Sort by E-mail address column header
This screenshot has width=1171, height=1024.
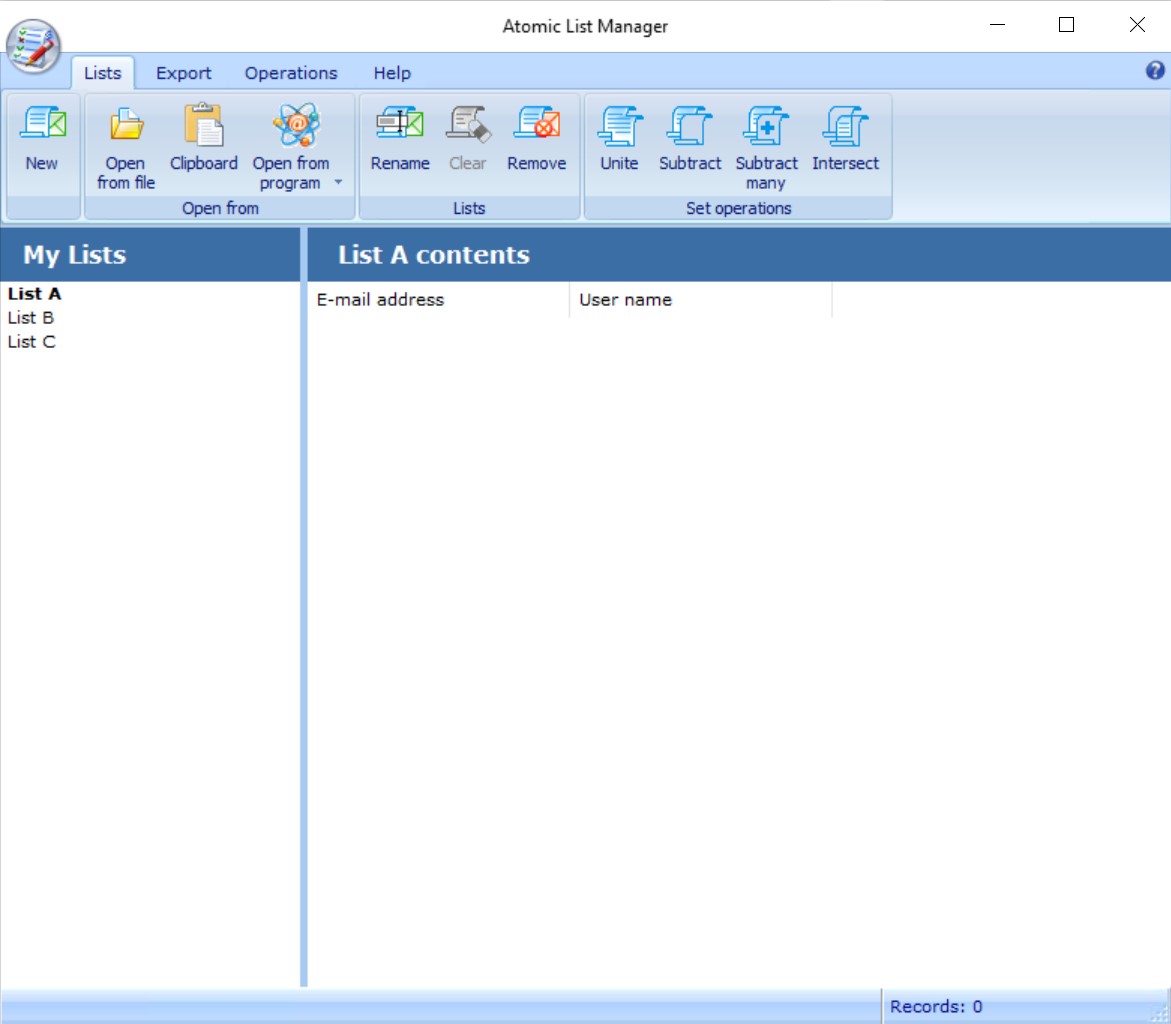[x=438, y=300]
